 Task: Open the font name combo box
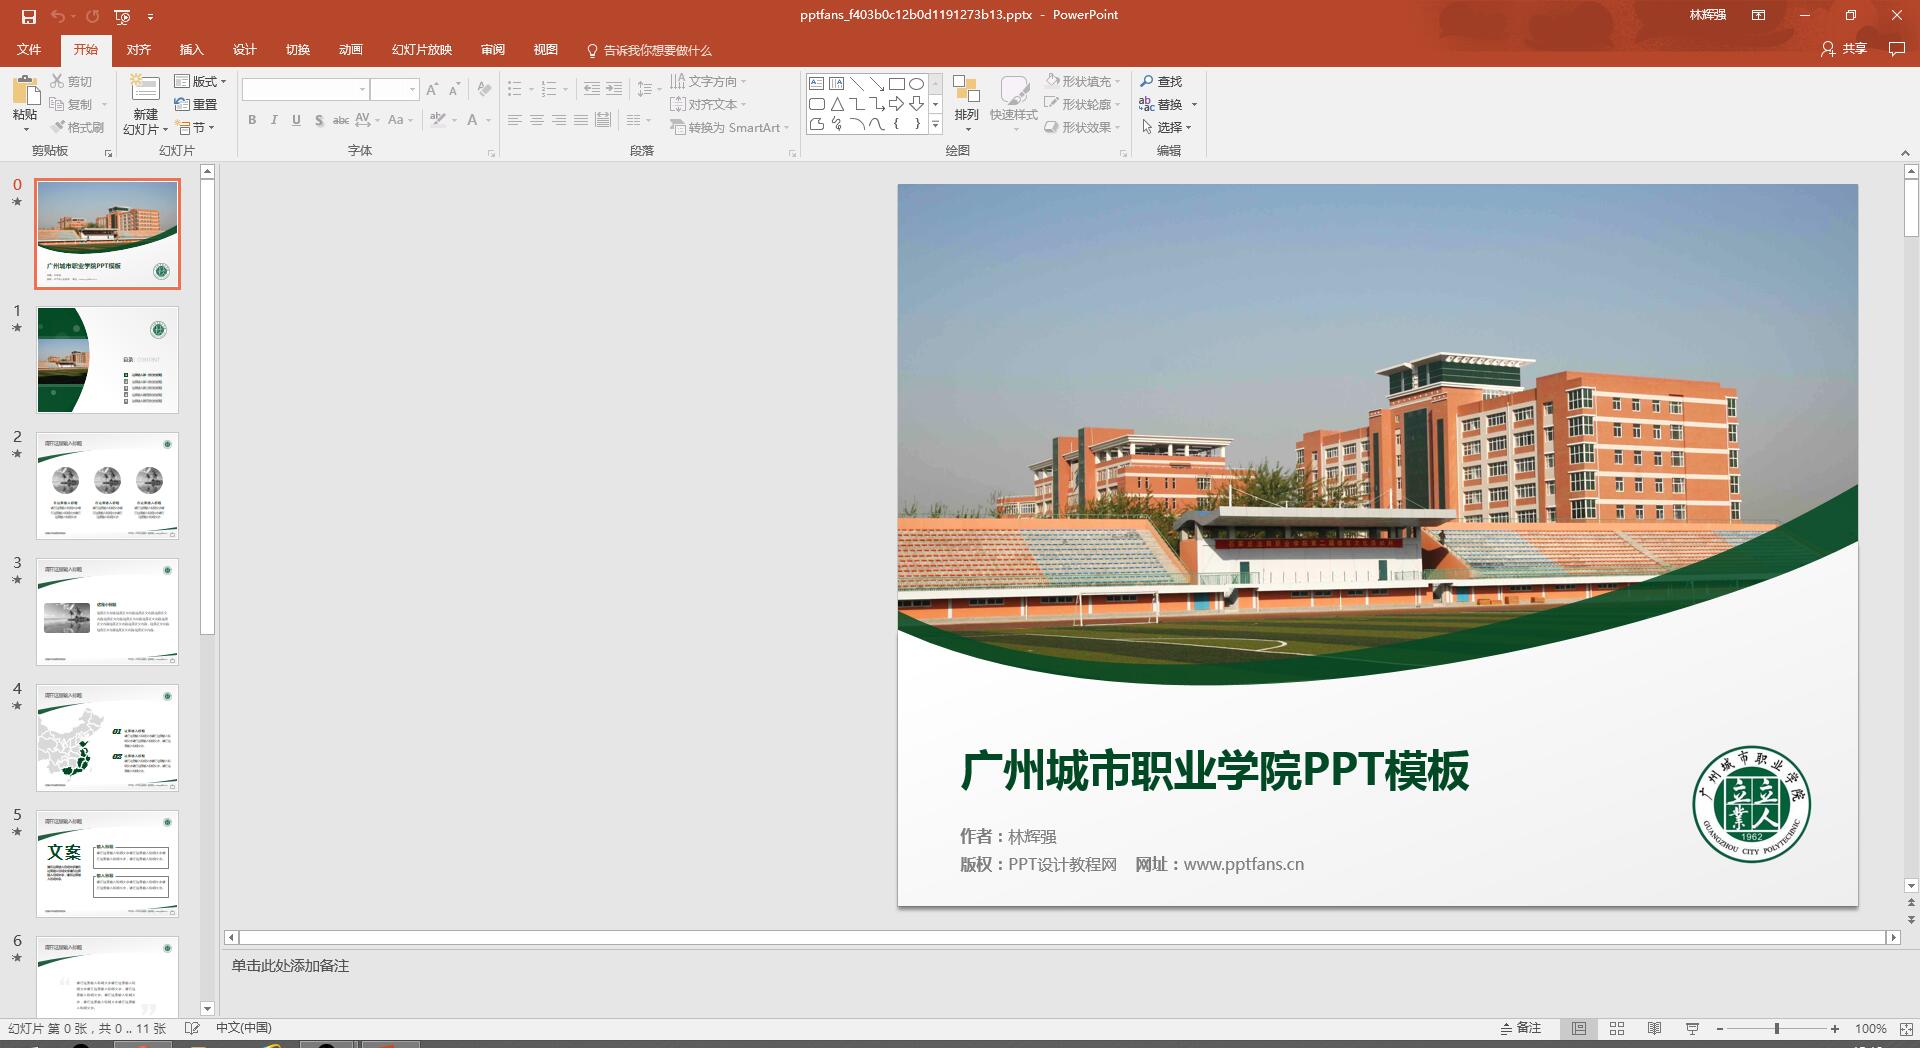(305, 90)
